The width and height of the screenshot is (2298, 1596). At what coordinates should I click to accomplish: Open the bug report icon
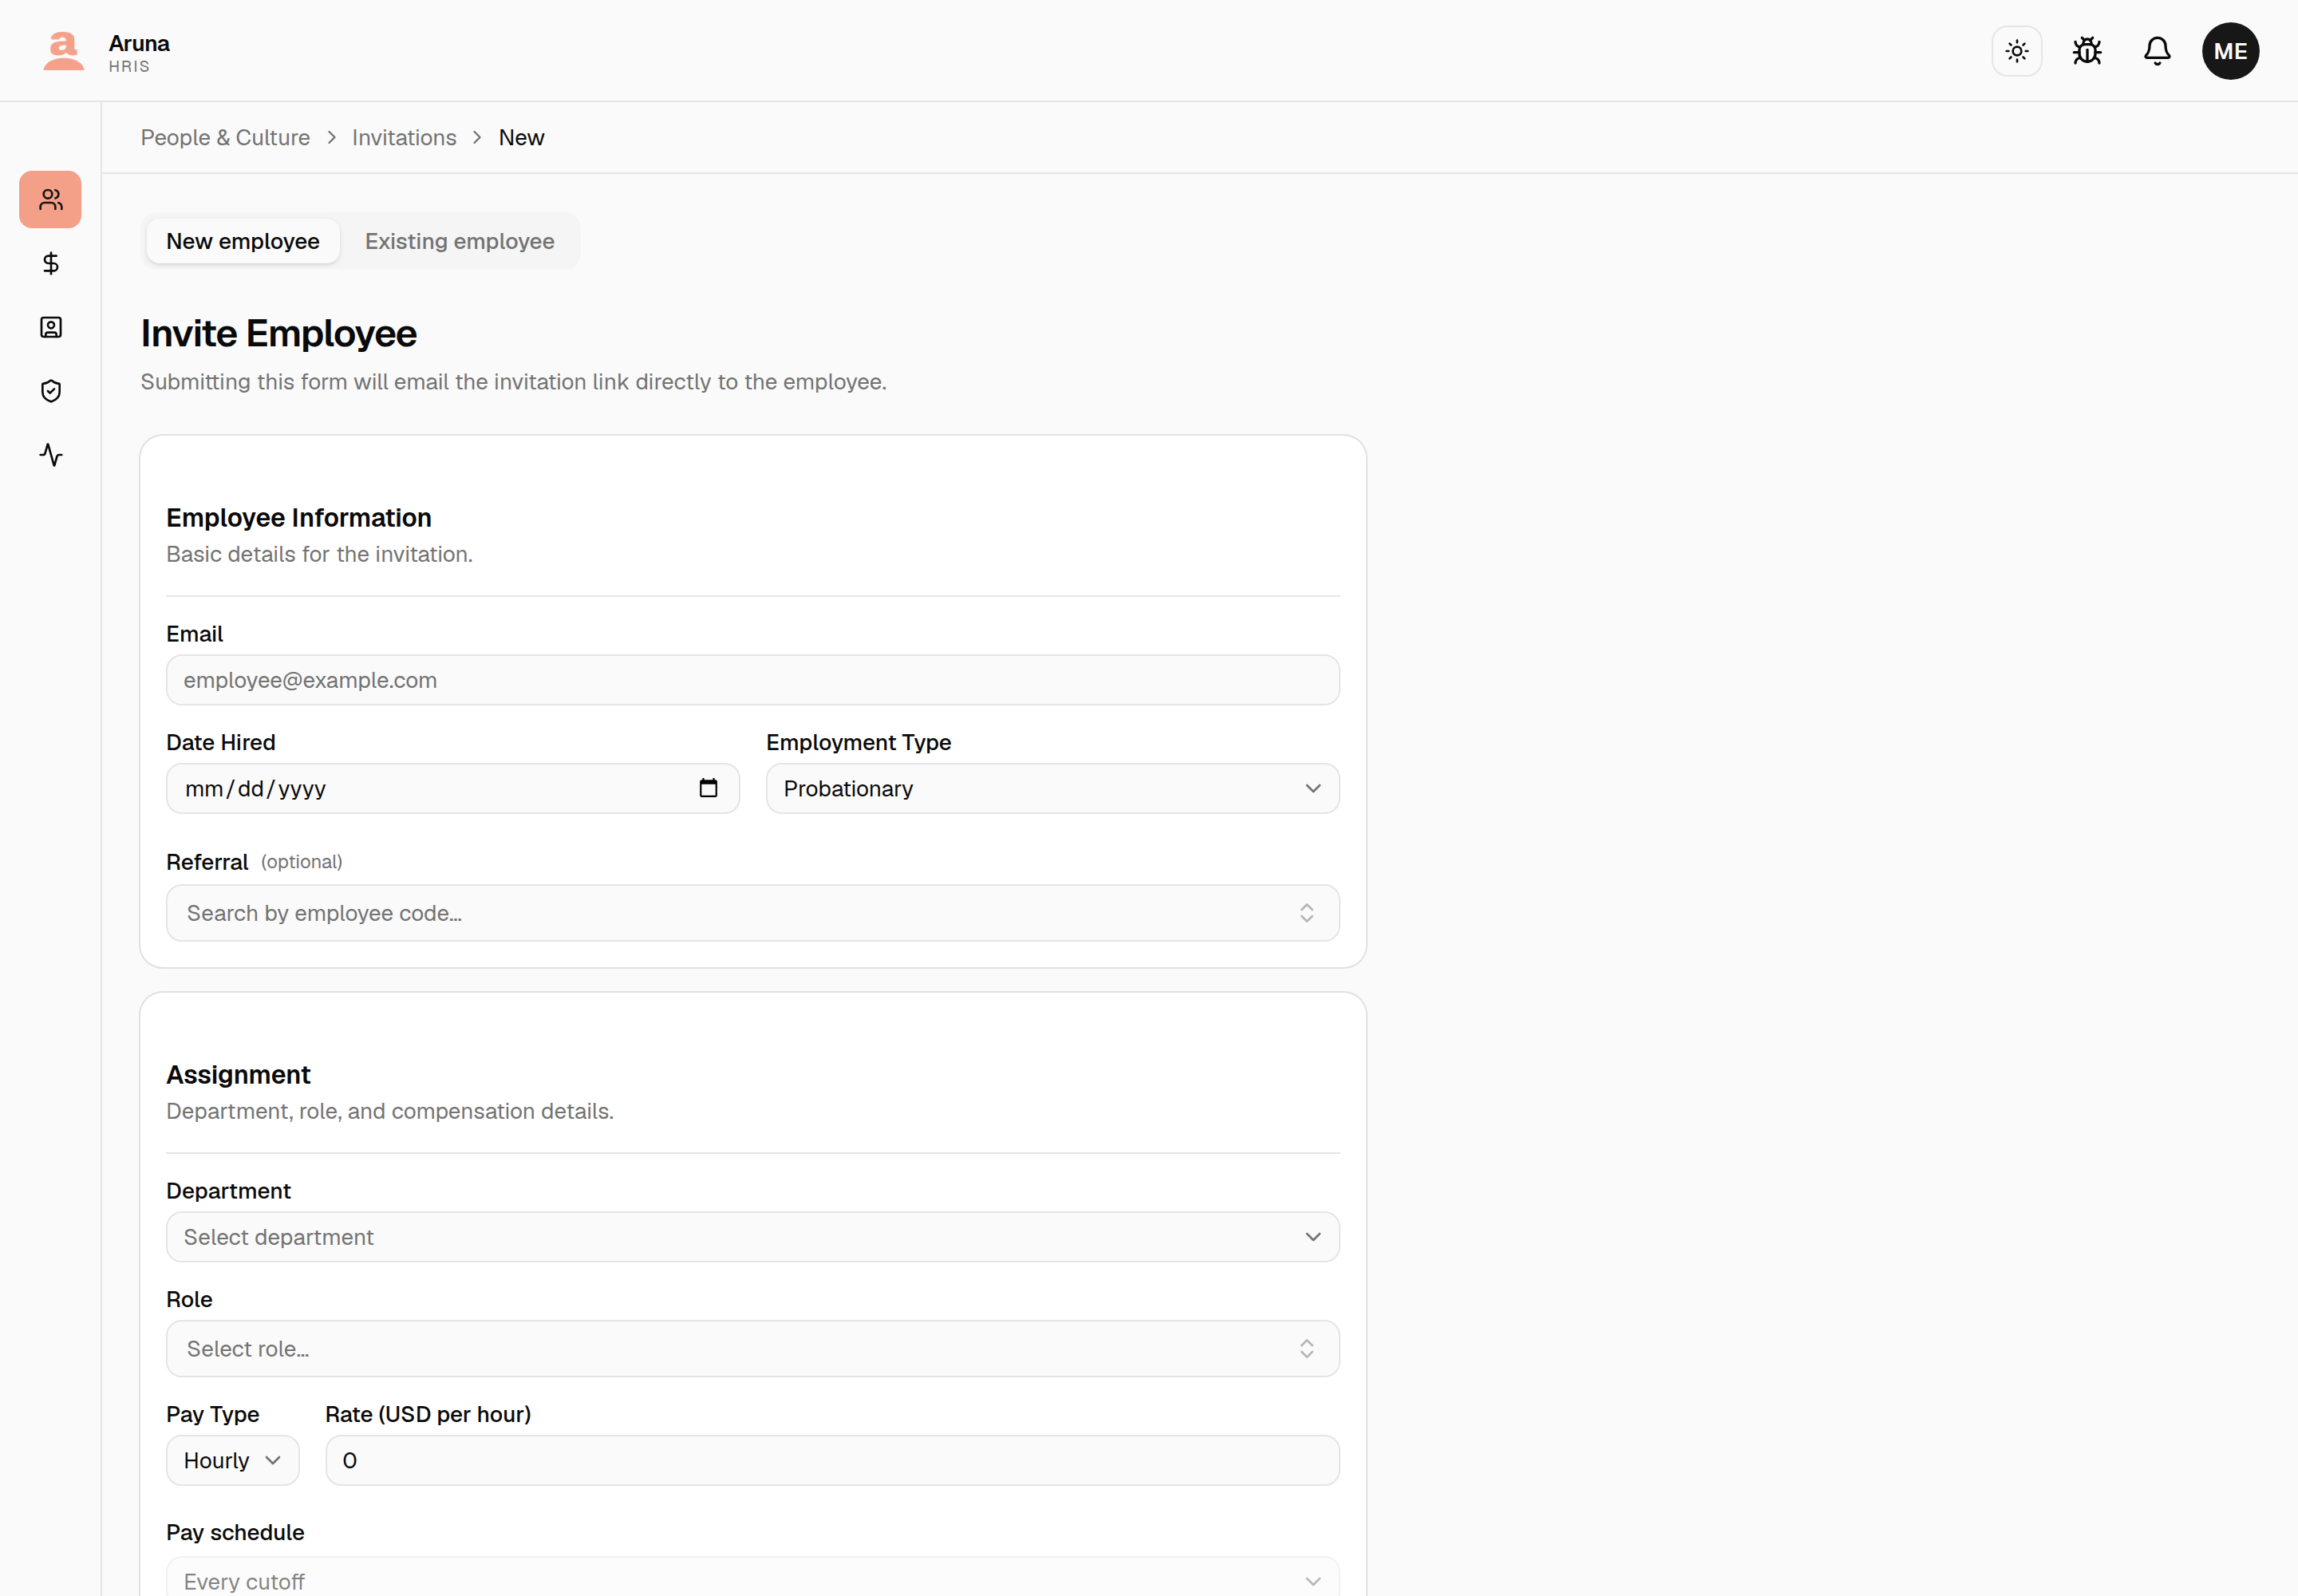coord(2087,51)
